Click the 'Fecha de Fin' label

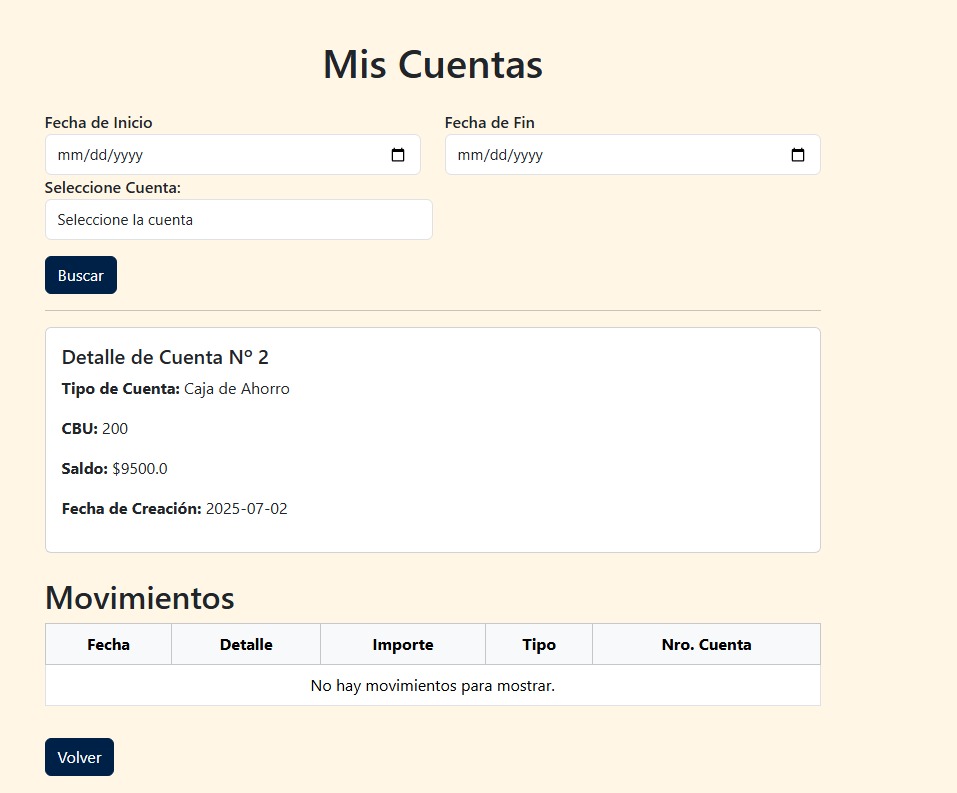click(x=489, y=122)
